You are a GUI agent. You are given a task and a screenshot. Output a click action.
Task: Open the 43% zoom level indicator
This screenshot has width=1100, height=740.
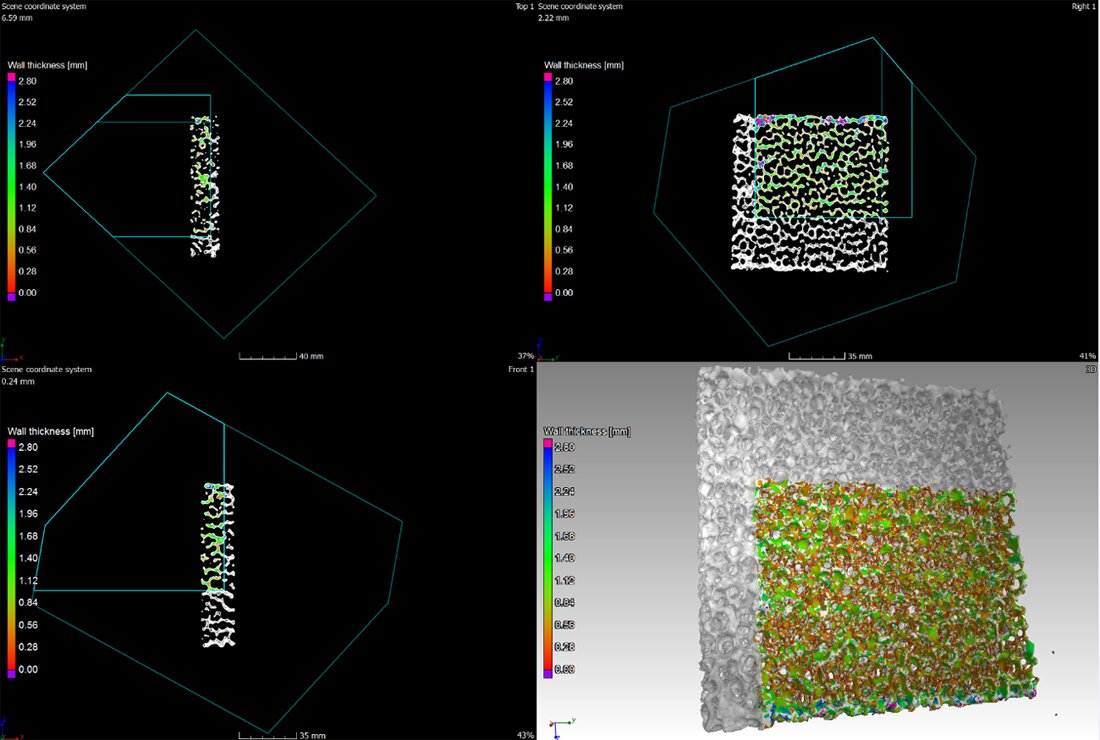click(x=525, y=734)
